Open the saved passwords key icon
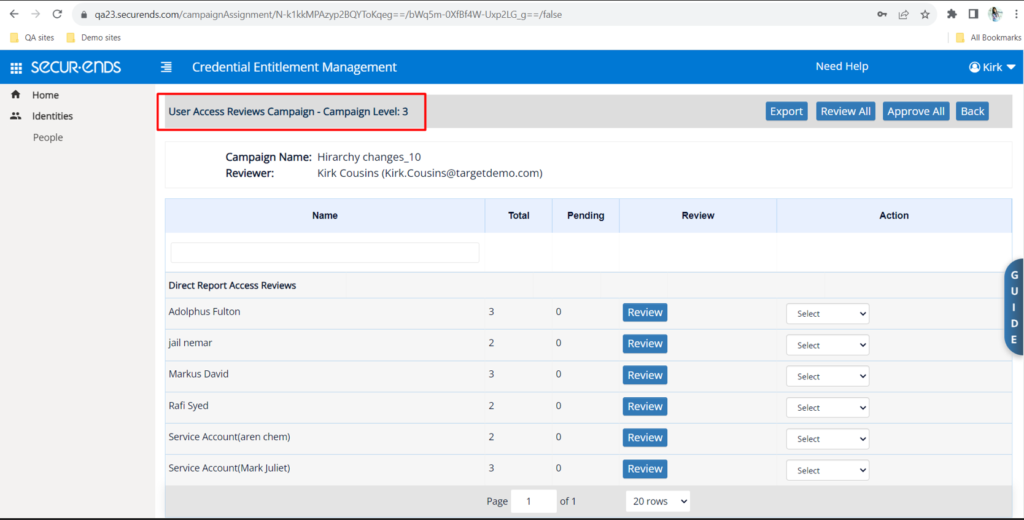This screenshot has width=1024, height=520. click(882, 14)
